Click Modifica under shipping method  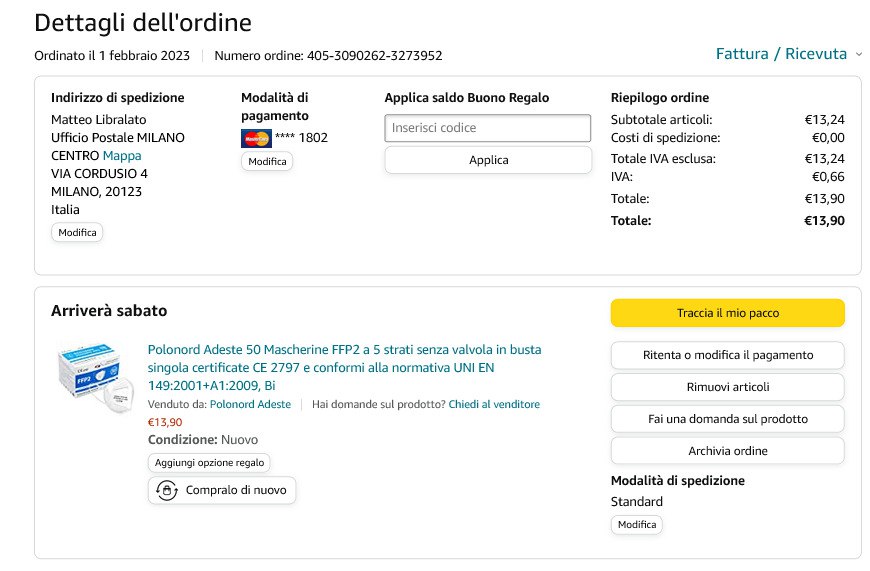(x=636, y=525)
